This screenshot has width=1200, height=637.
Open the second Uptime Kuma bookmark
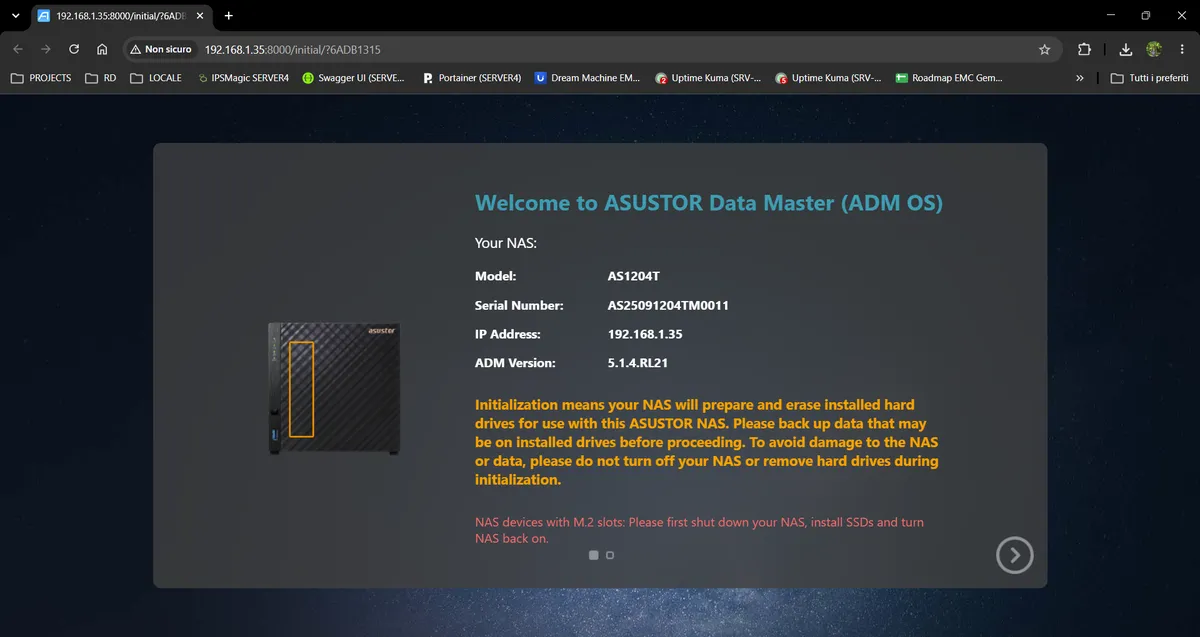coord(828,77)
